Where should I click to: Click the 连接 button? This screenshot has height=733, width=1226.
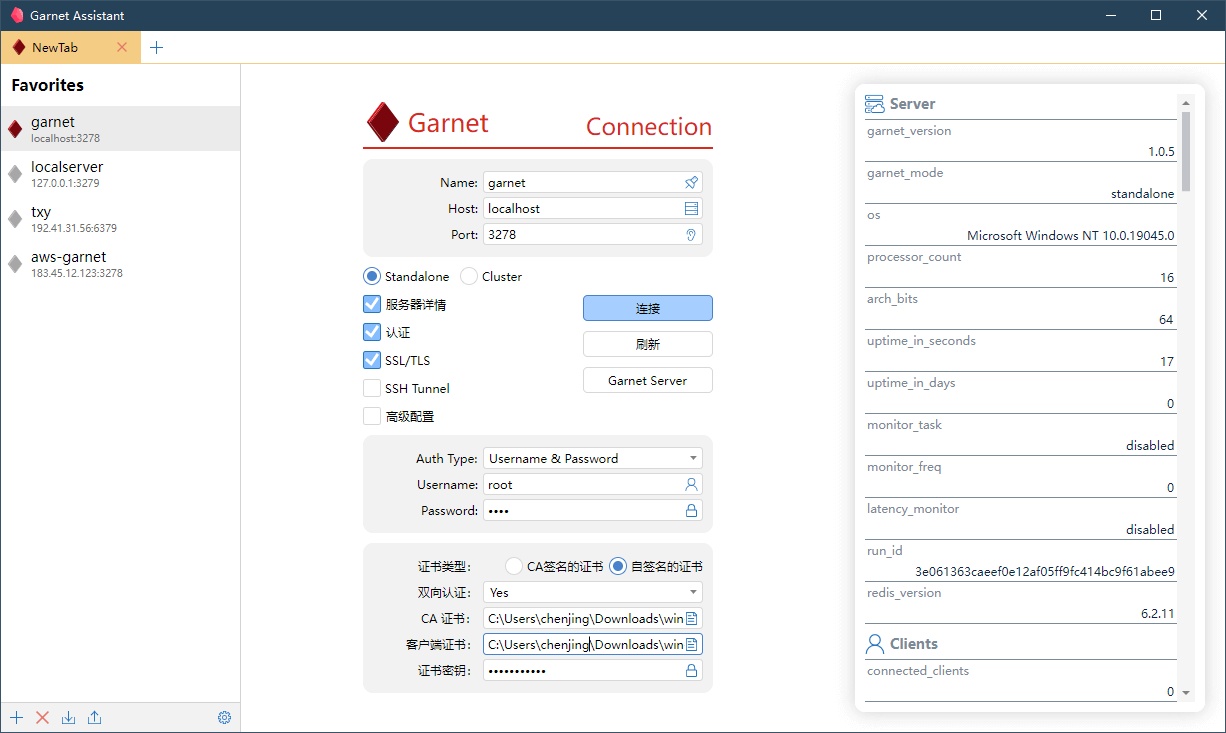point(647,308)
